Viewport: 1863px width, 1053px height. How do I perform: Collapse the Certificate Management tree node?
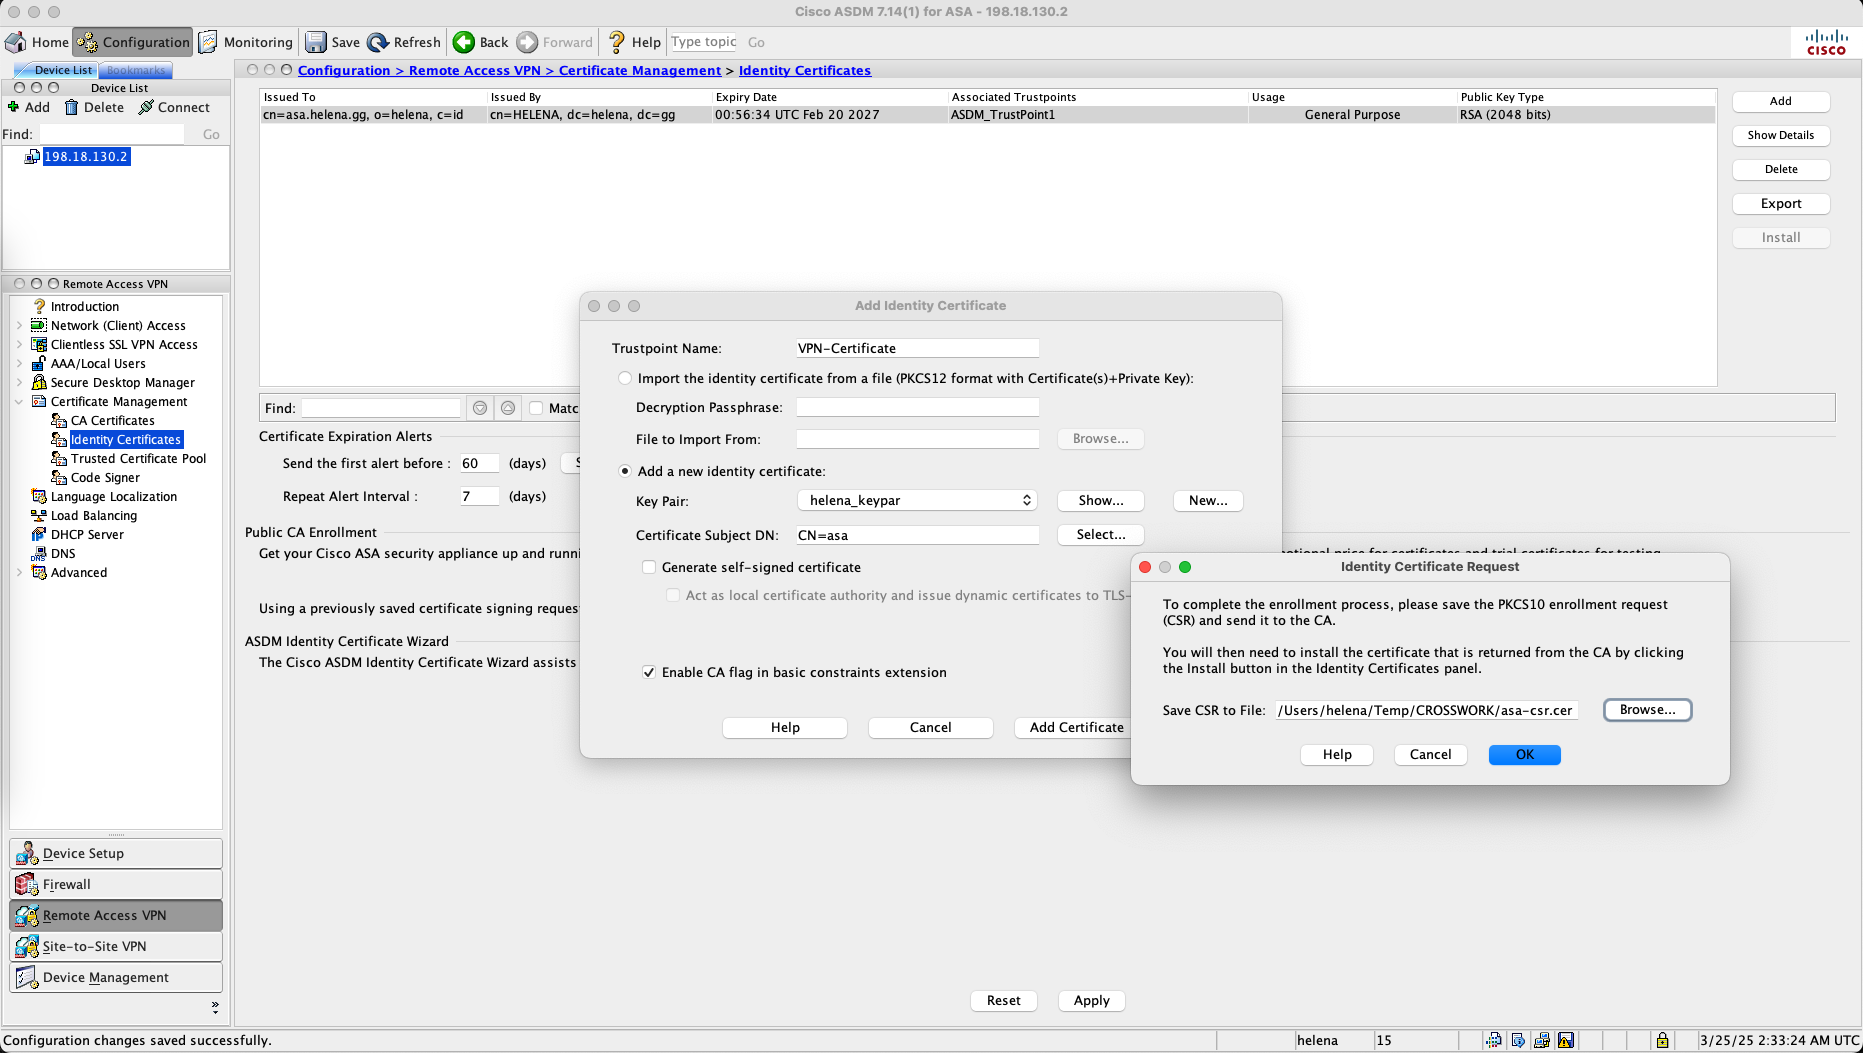tap(19, 402)
